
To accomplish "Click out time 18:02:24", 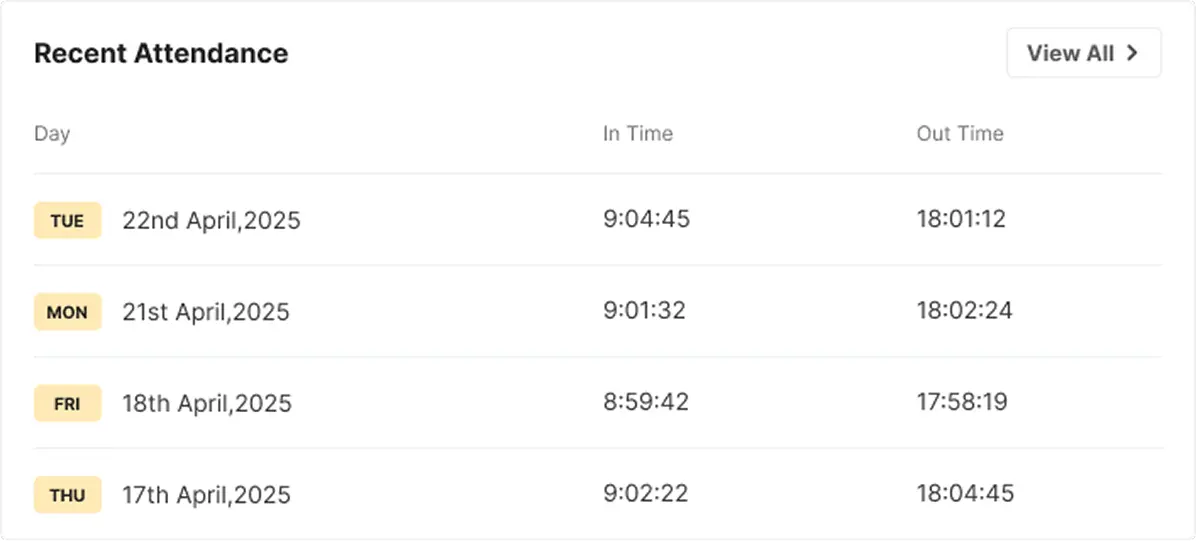I will point(964,311).
